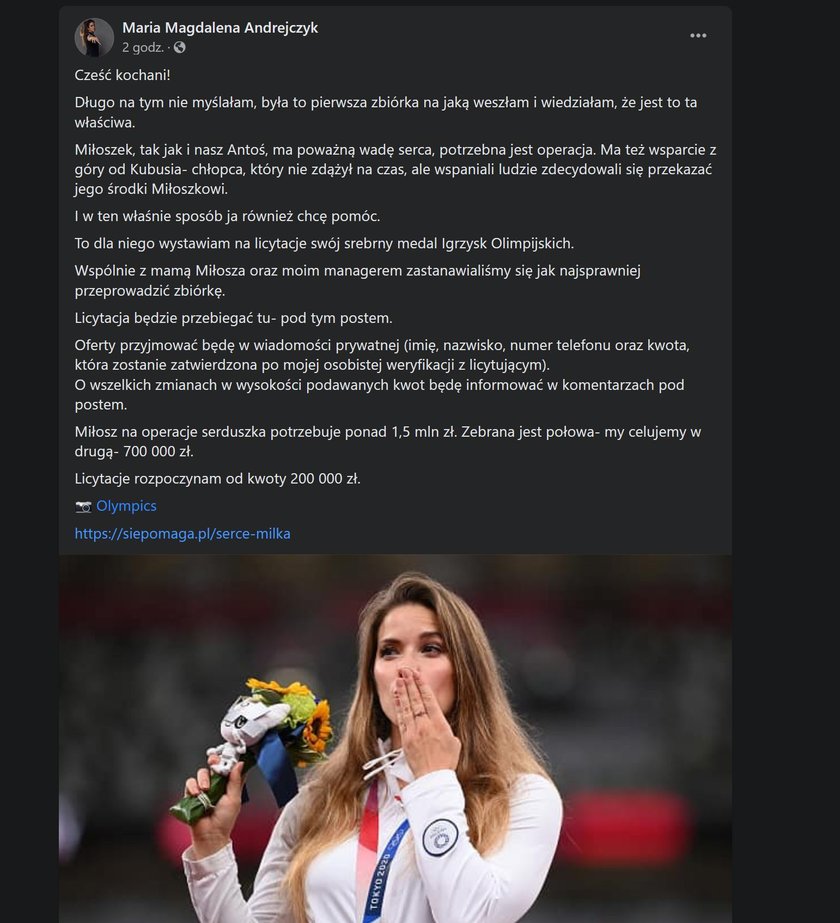The width and height of the screenshot is (840, 923).
Task: Open Maria Magdalena Andrejczyk's profile name link
Action: pos(220,28)
